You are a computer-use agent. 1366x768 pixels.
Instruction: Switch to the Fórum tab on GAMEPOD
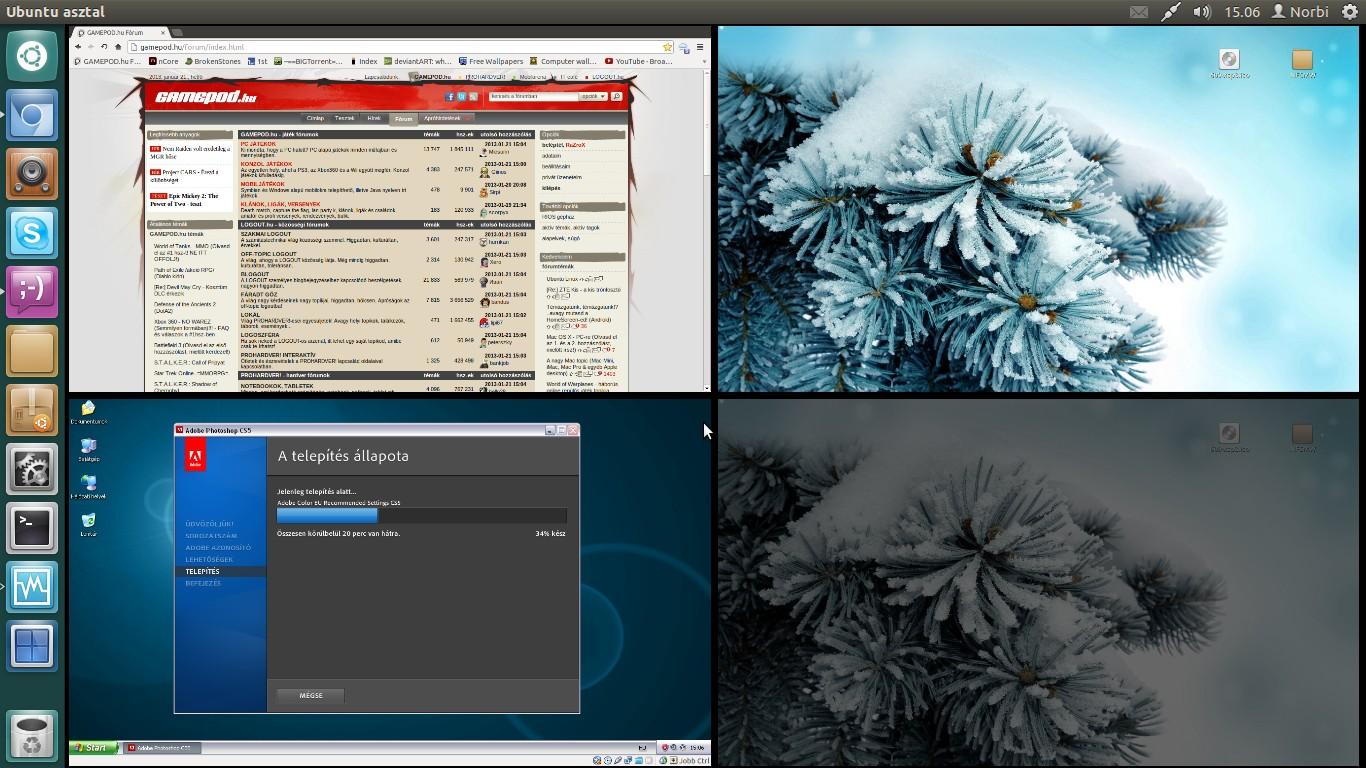tap(403, 118)
